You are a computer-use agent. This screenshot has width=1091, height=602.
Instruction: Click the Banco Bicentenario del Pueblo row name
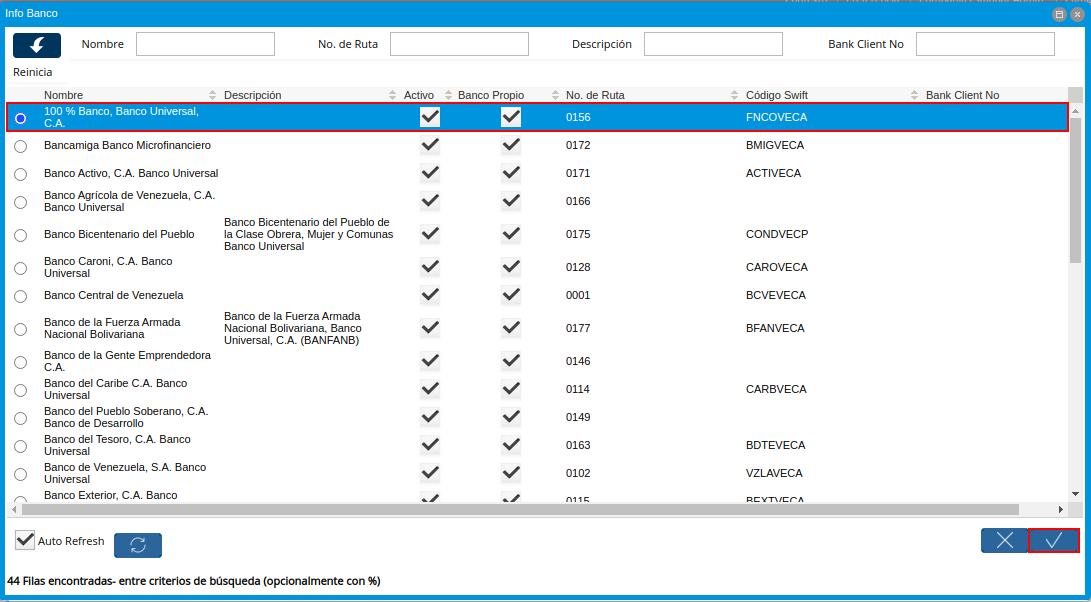[119, 235]
